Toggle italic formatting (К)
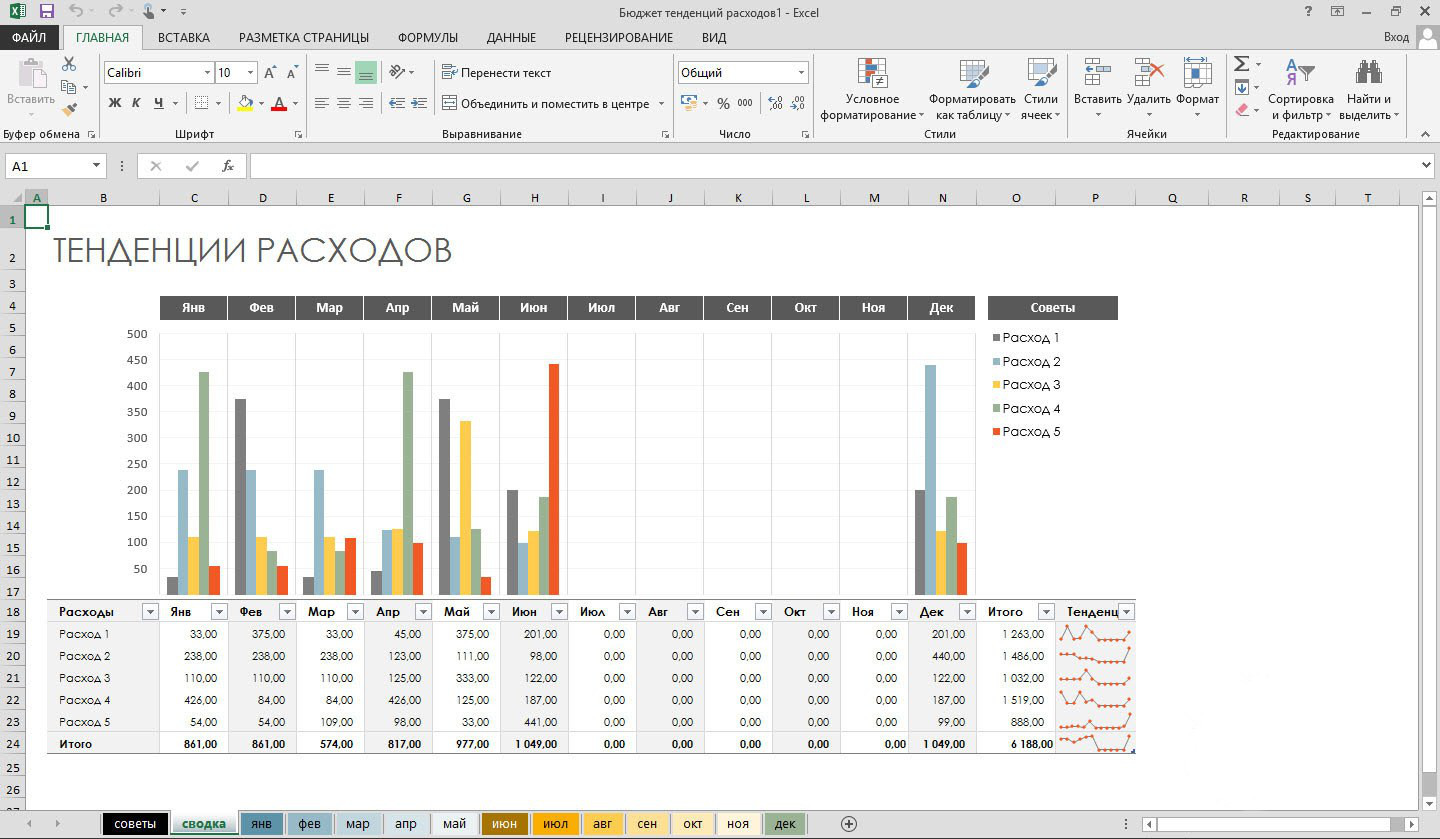Viewport: 1440px width, 839px height. click(x=137, y=103)
